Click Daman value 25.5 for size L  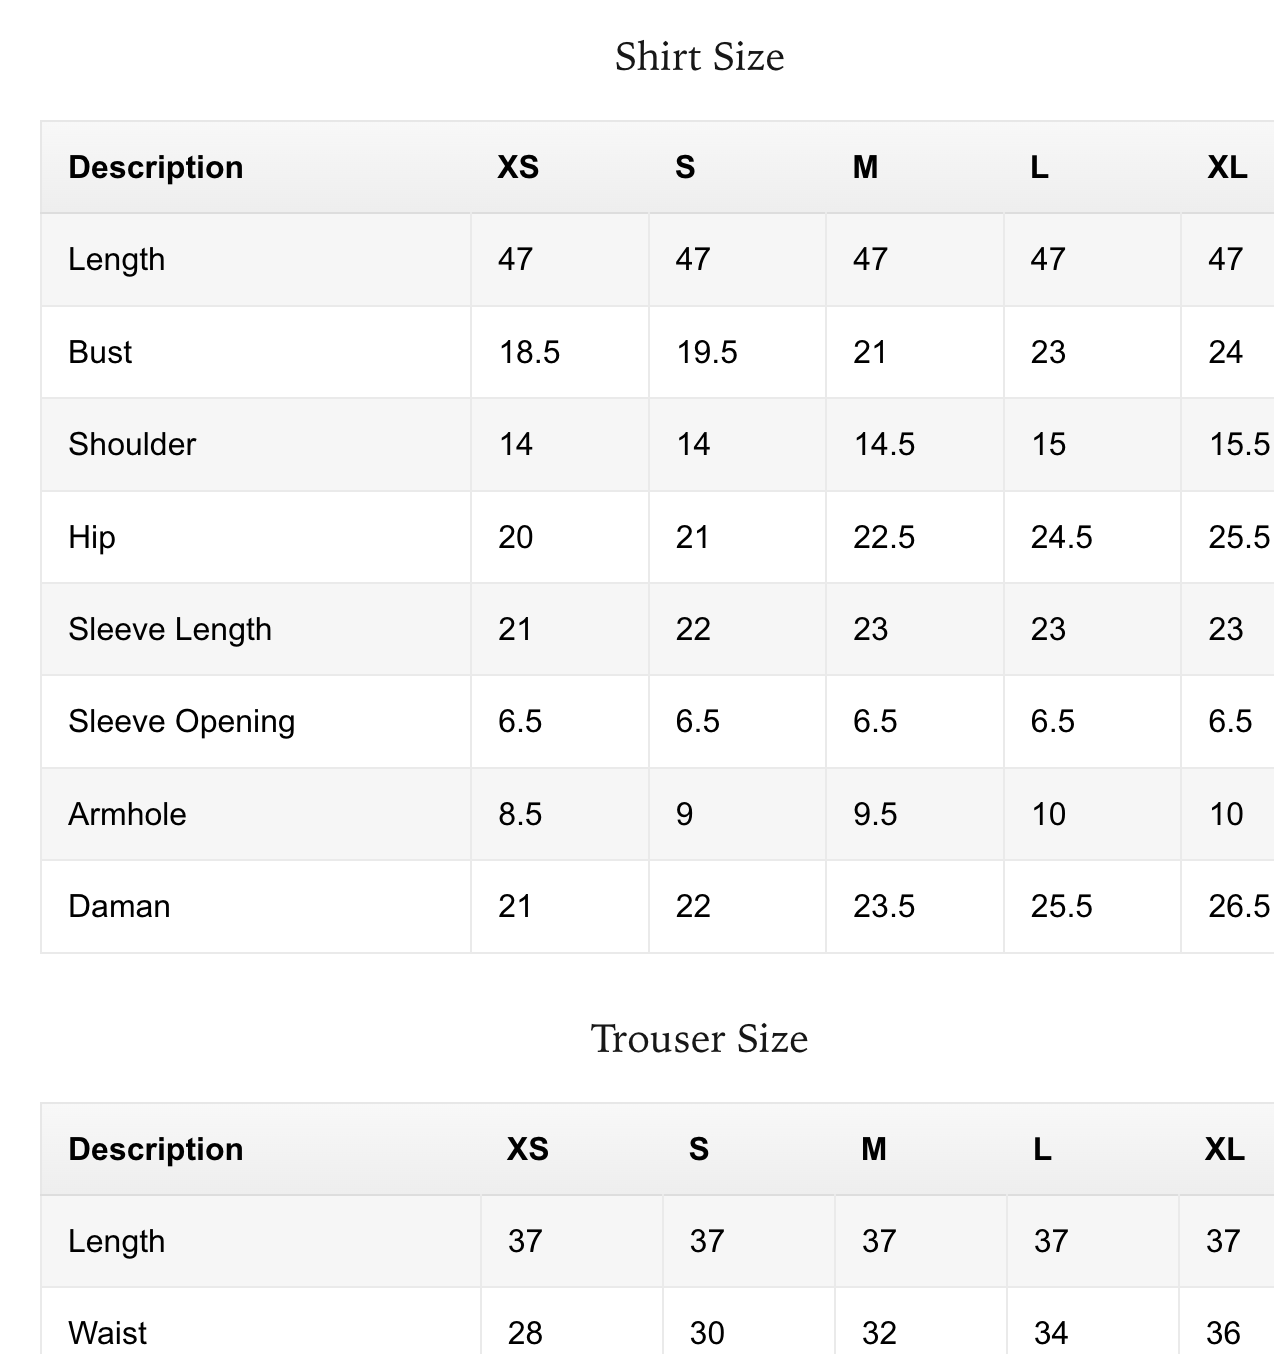click(1061, 906)
